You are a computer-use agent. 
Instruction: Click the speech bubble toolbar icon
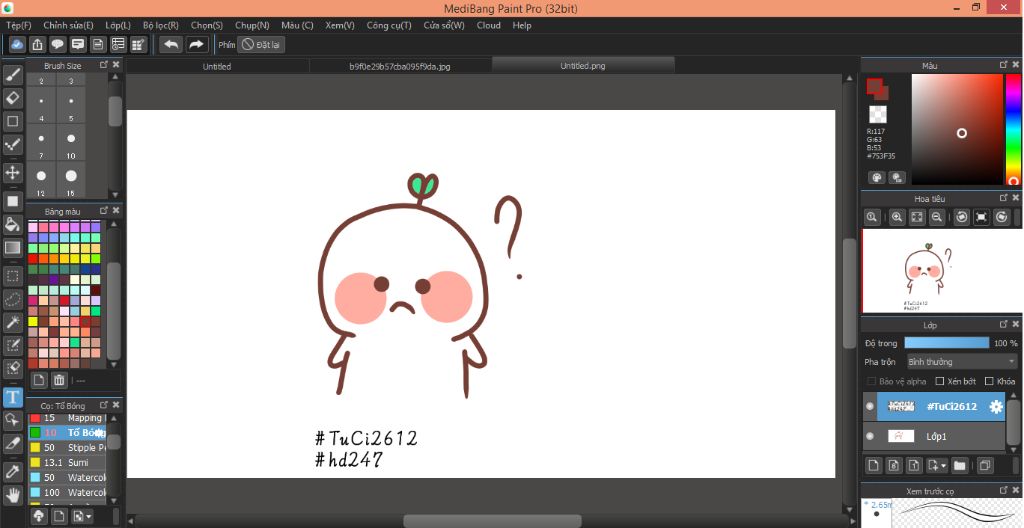(x=57, y=44)
